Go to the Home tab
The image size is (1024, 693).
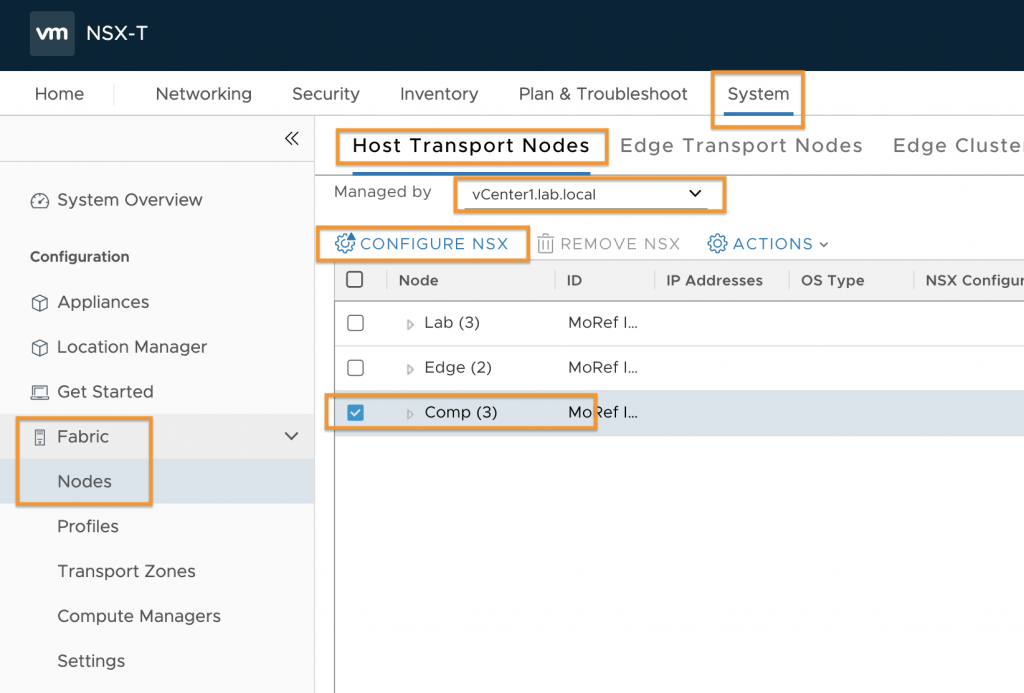(x=59, y=94)
